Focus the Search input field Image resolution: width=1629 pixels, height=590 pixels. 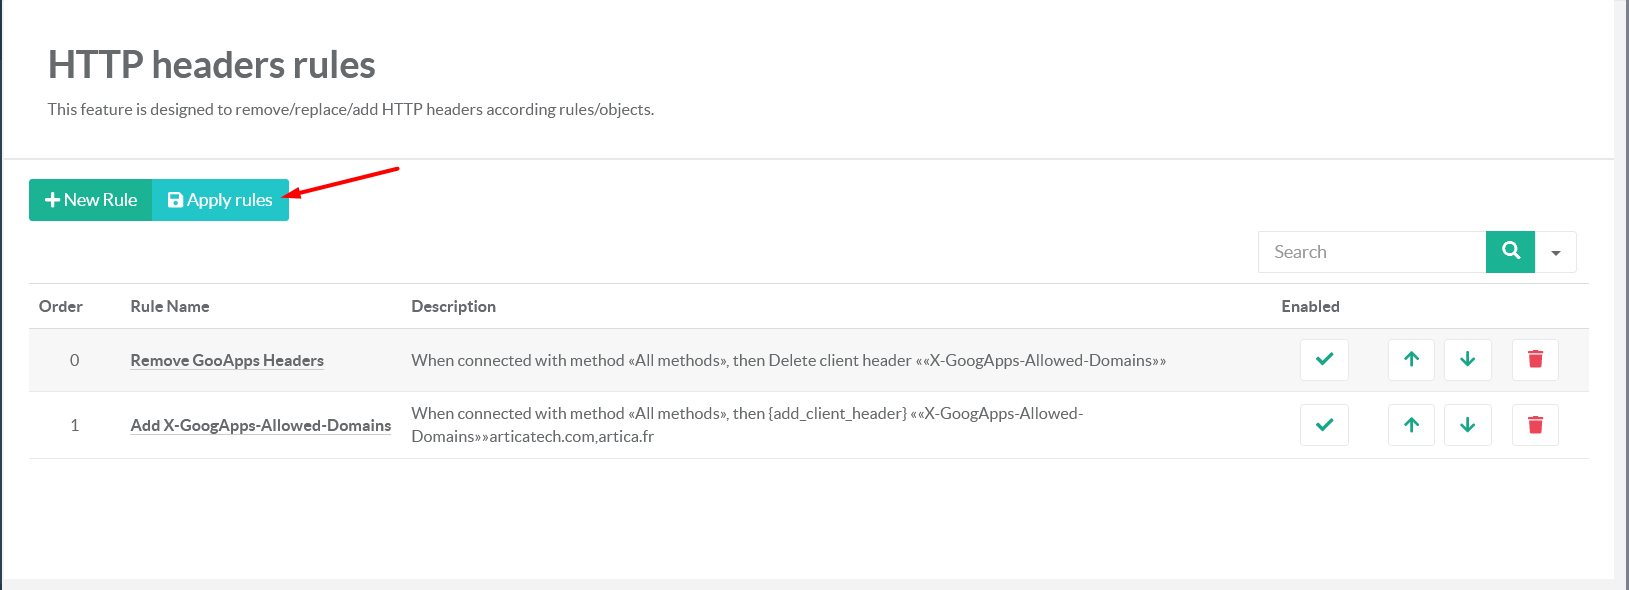[x=1372, y=252]
